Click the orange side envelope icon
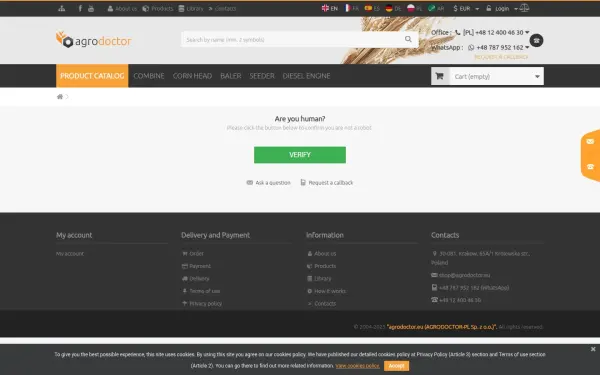 [x=590, y=142]
